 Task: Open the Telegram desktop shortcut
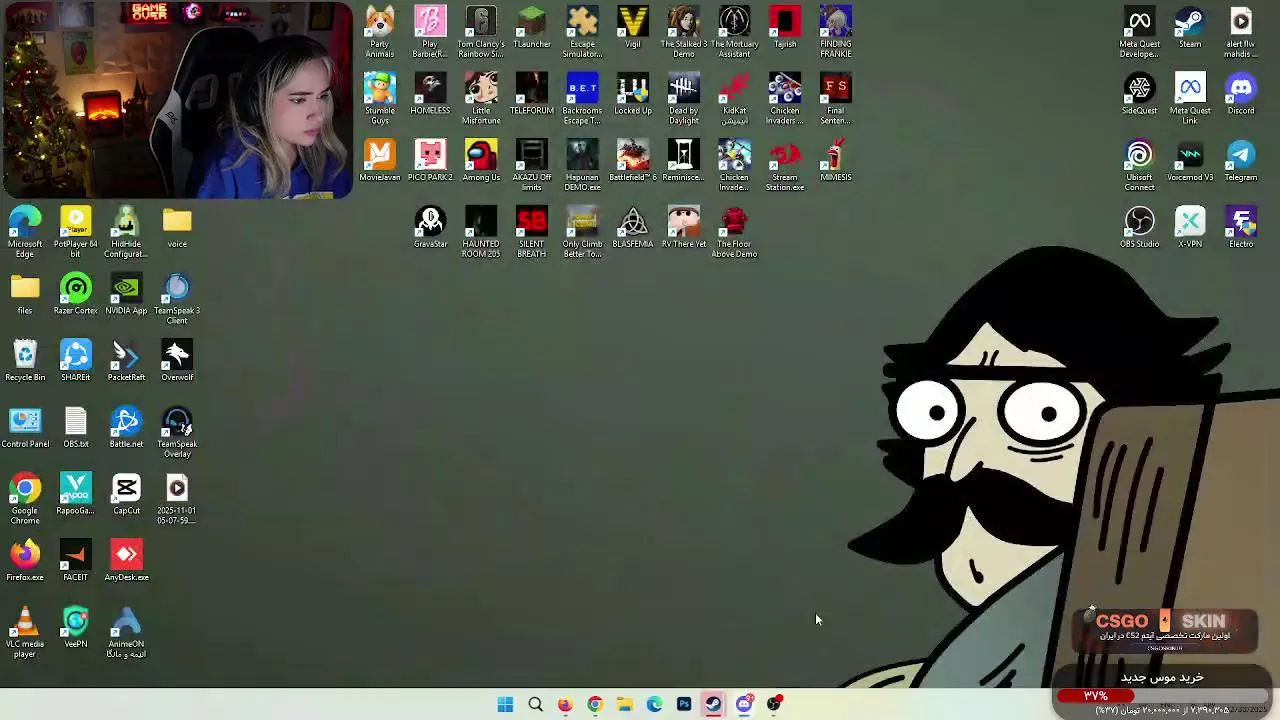(x=1241, y=161)
